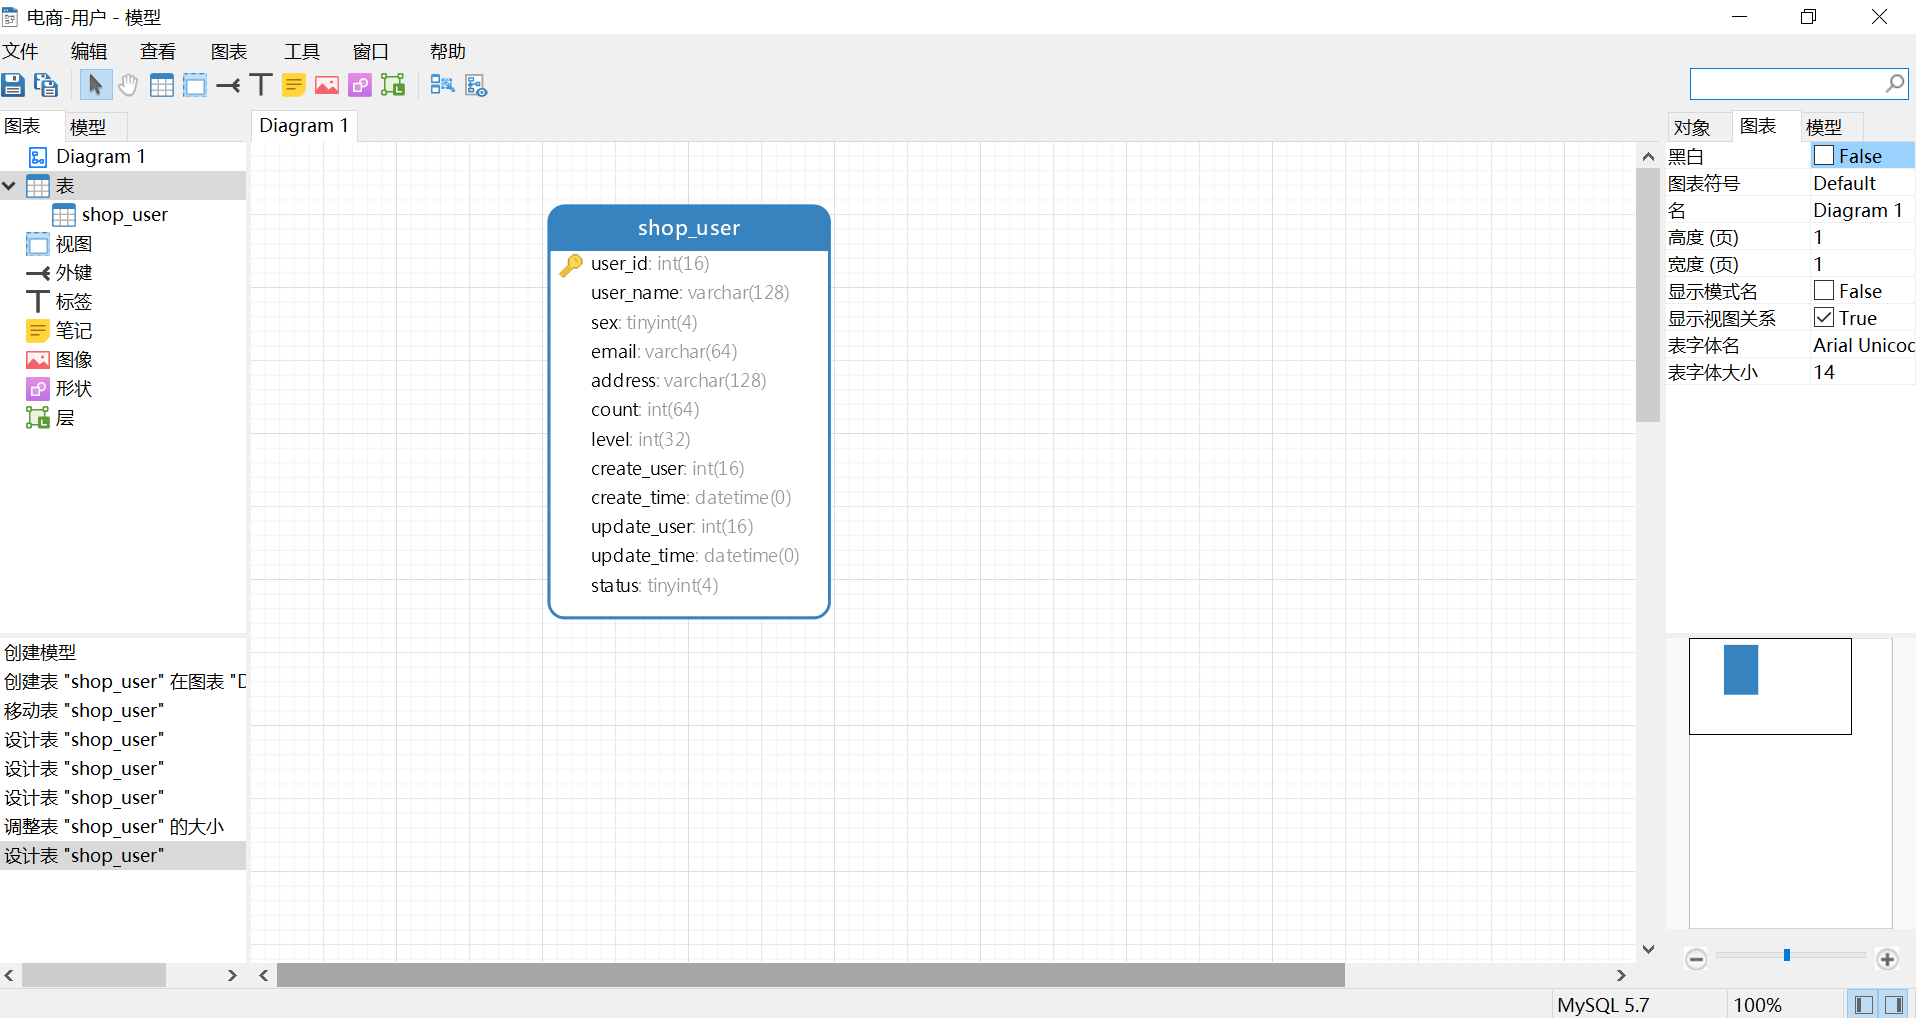Image resolution: width=1916 pixels, height=1018 pixels.
Task: Click the canvas horizontal scroll-right arrow
Action: click(x=1621, y=975)
